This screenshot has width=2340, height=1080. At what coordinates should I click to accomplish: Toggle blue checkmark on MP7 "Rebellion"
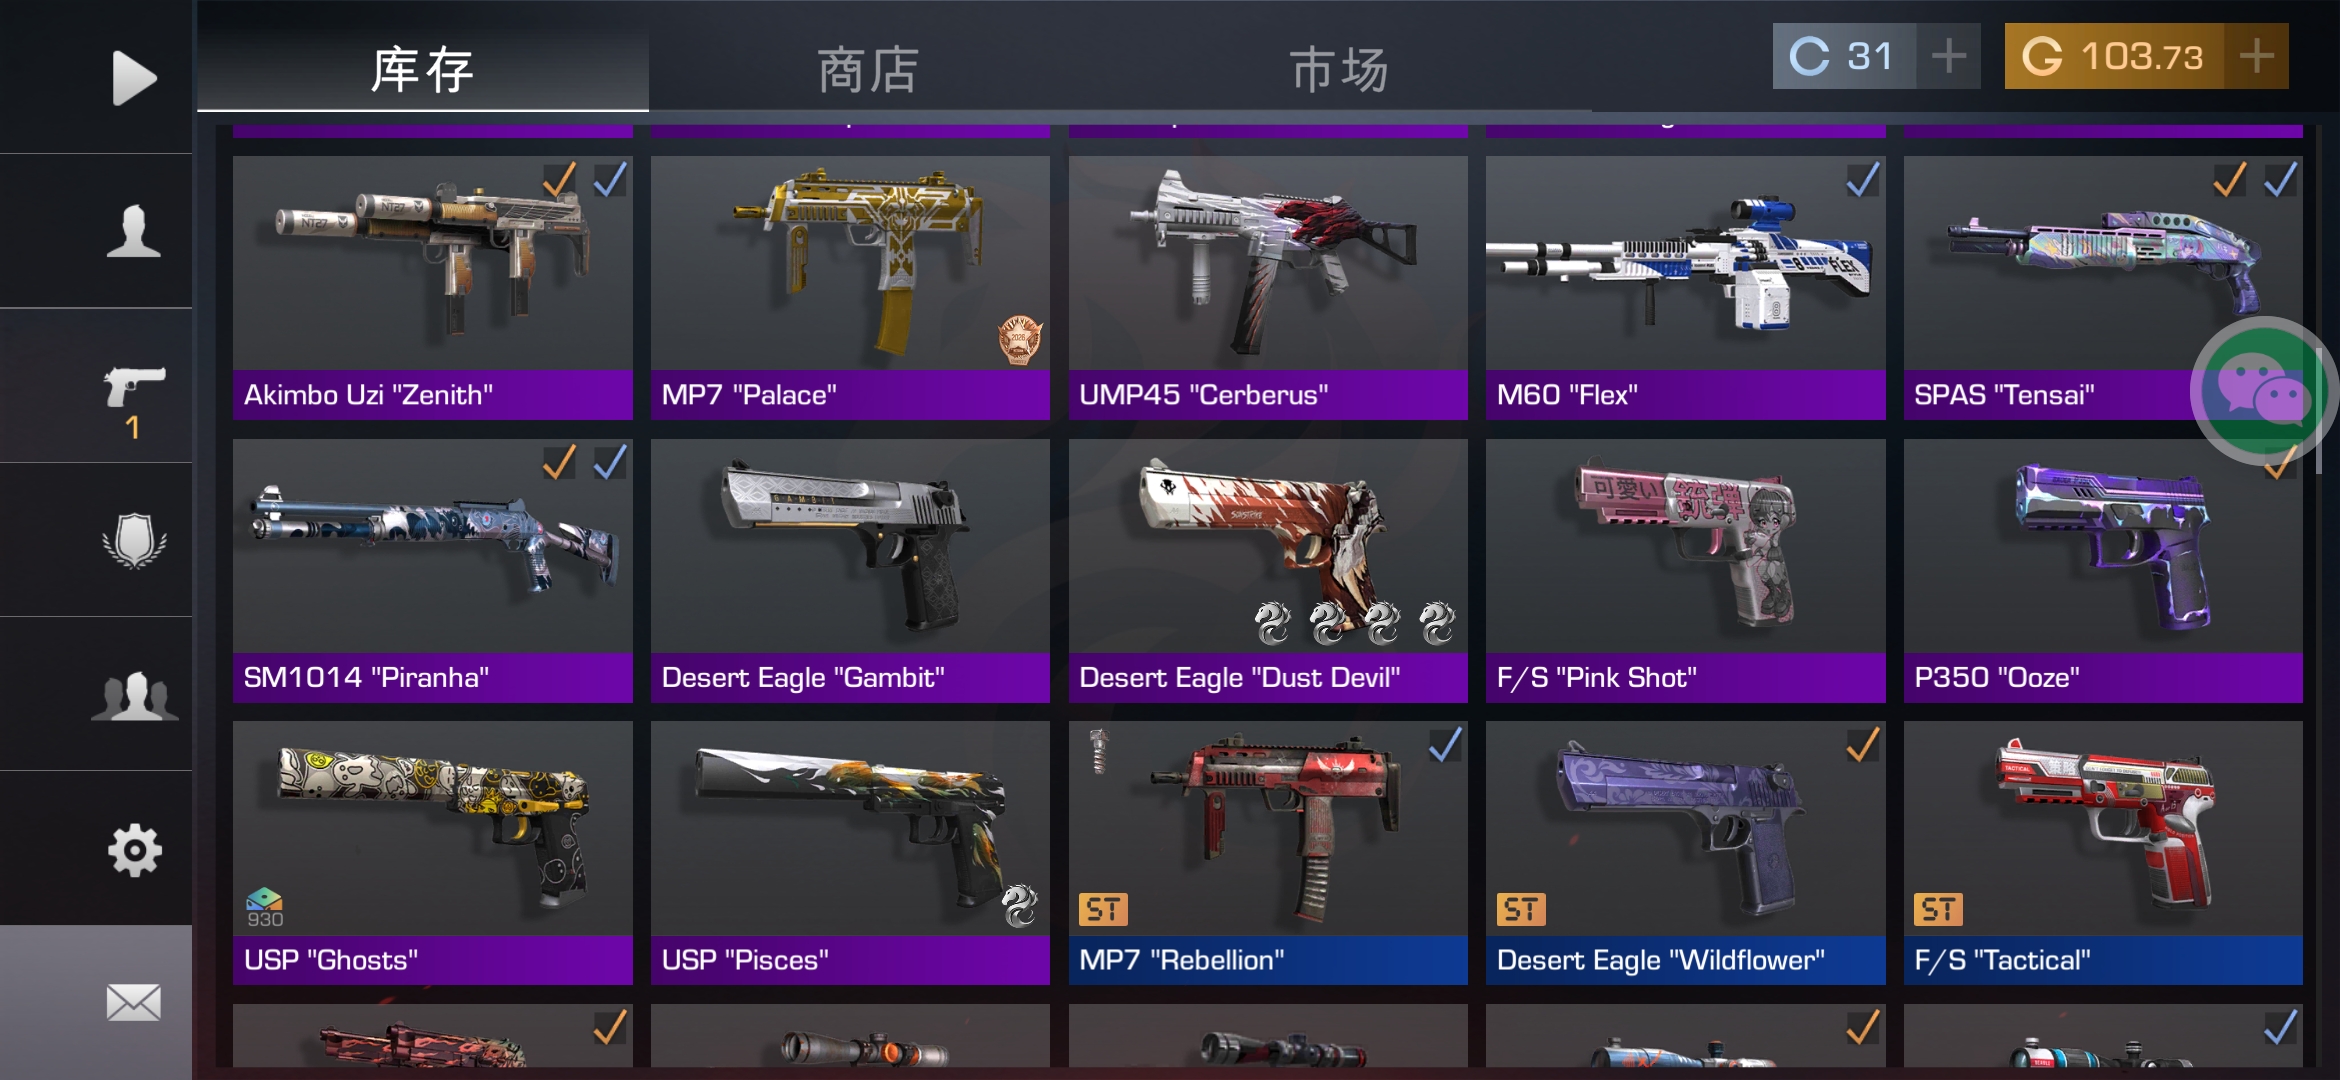(1445, 745)
